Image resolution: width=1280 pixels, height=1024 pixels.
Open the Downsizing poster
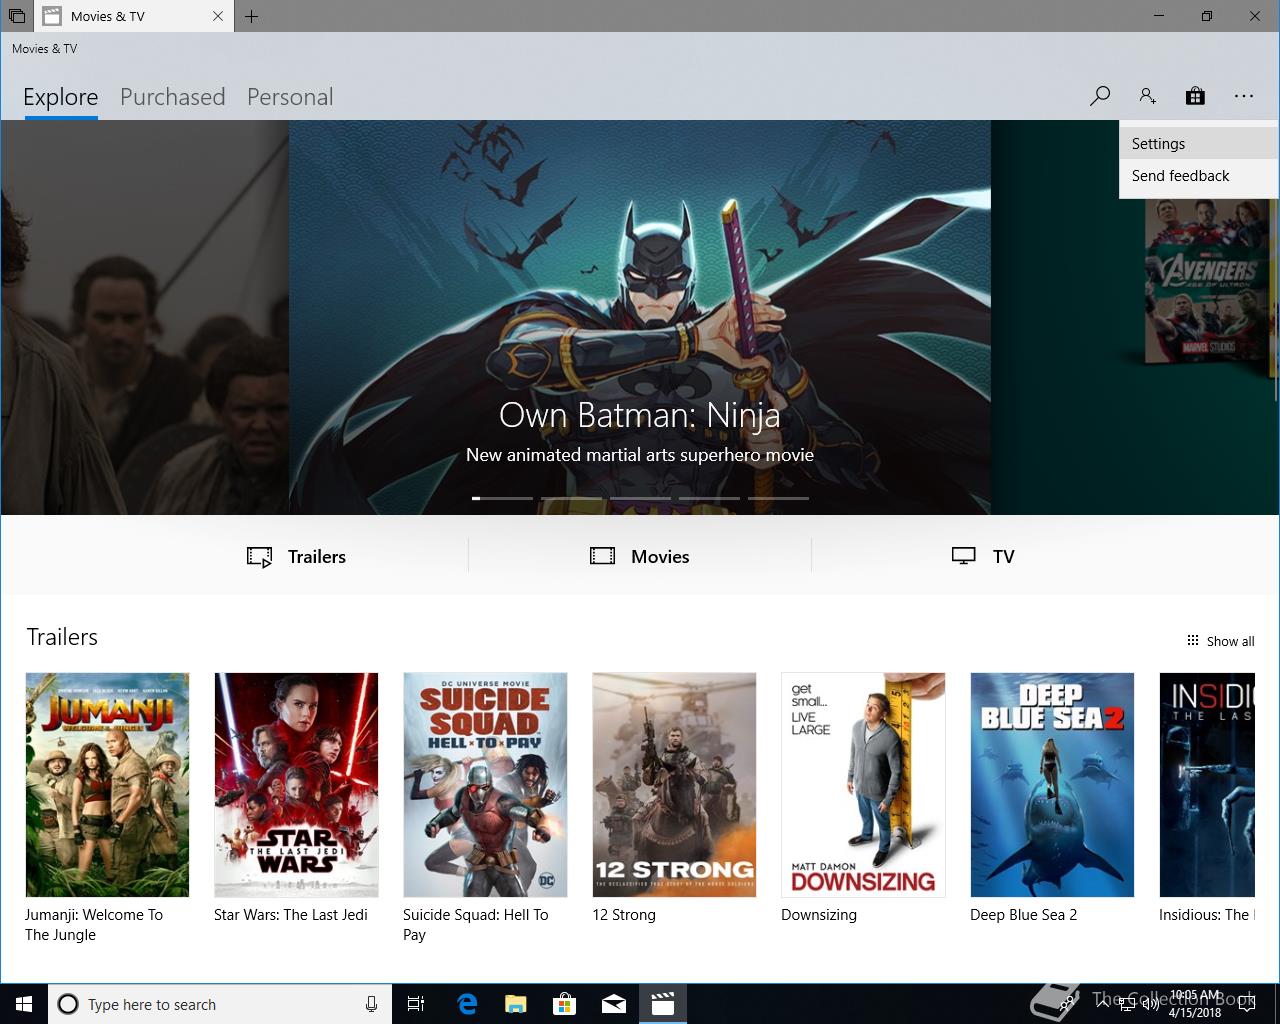click(x=863, y=785)
